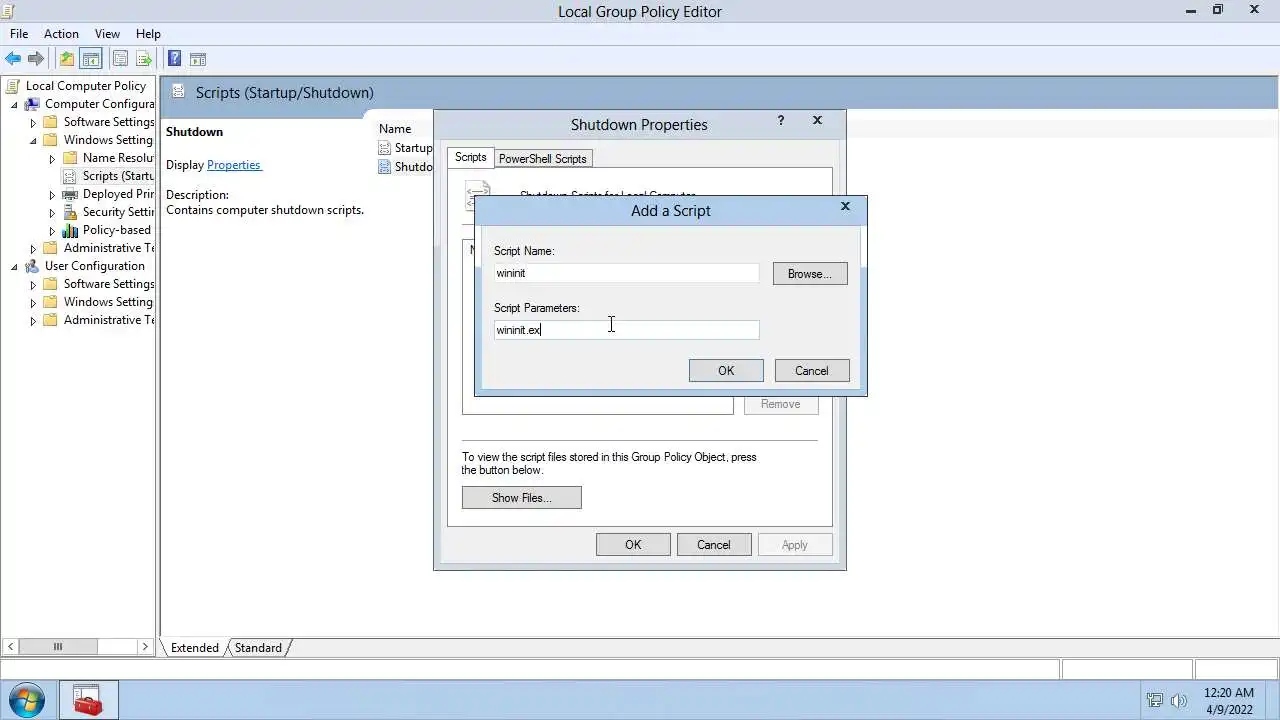Click the Scripts (Startup/Shutdown) tree icon
The width and height of the screenshot is (1280, 720).
70,176
